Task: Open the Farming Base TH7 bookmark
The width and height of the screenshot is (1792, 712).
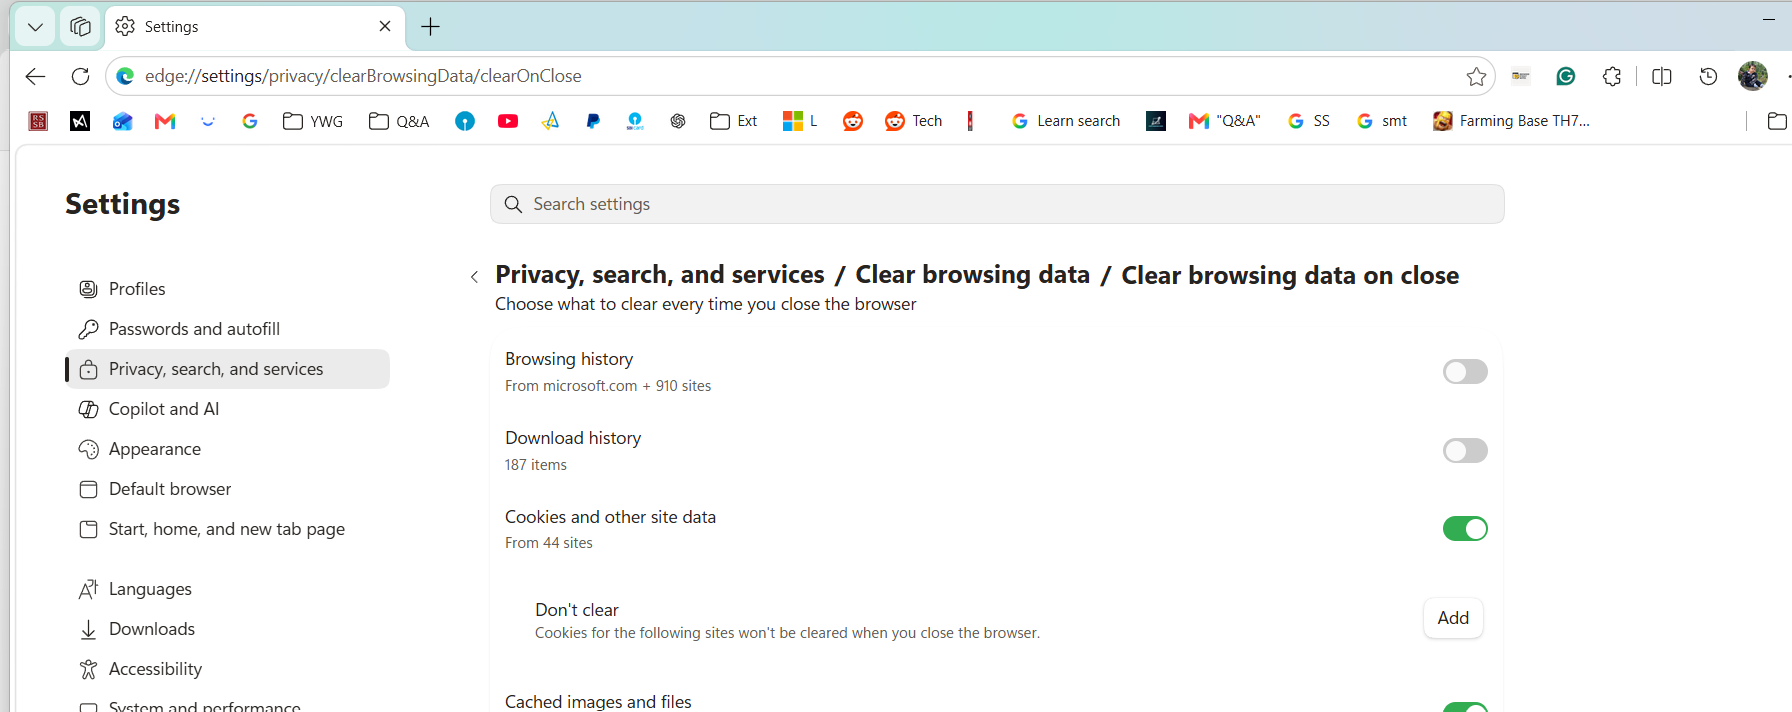Action: pos(1512,121)
